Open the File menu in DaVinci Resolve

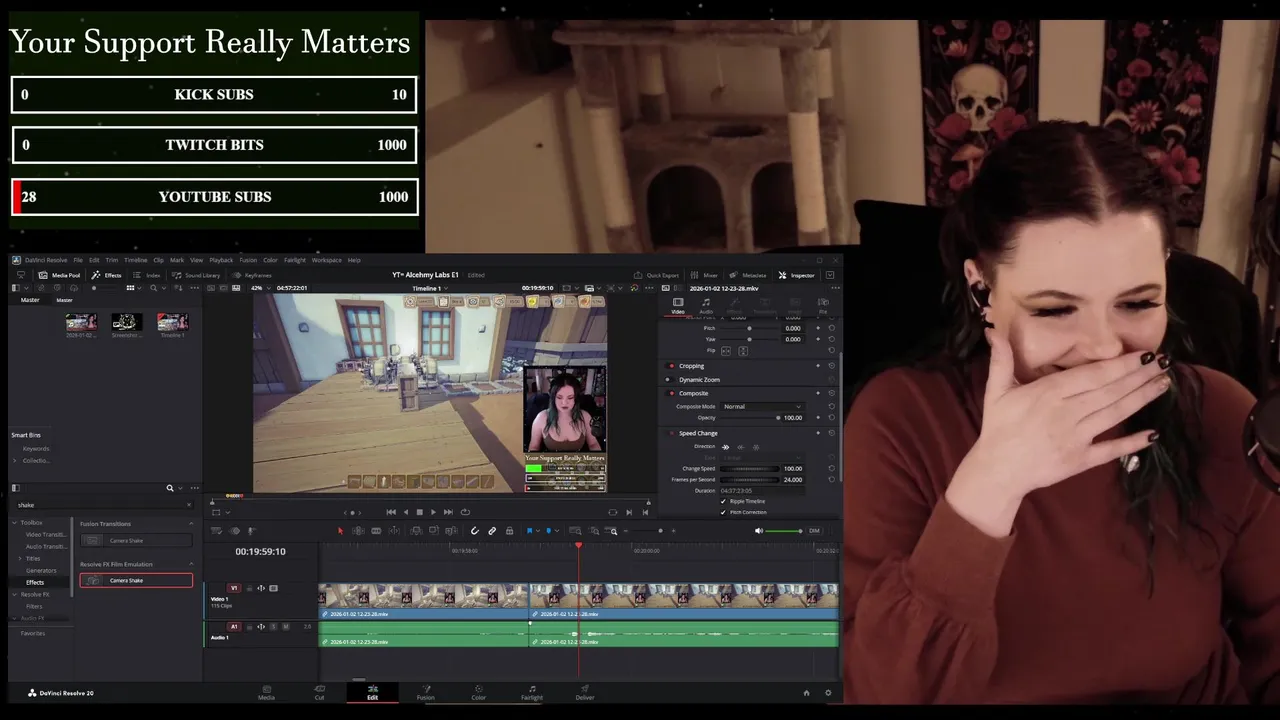click(x=78, y=260)
